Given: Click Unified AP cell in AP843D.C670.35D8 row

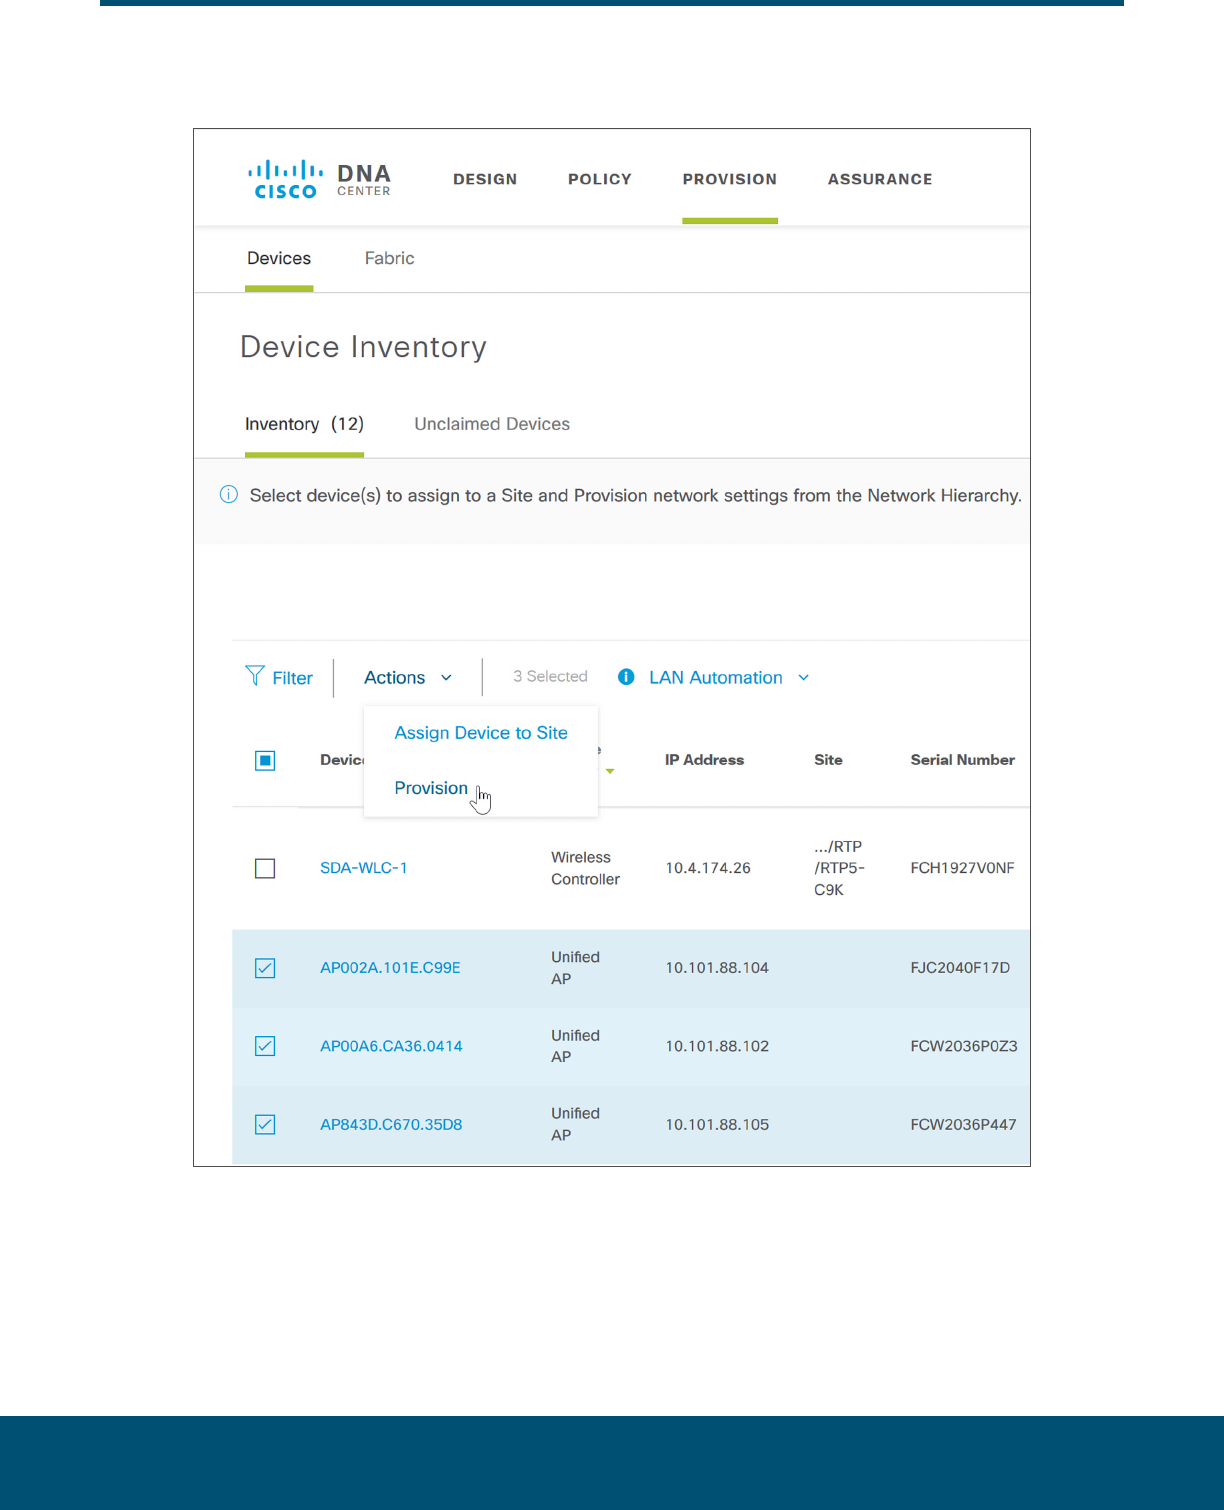Looking at the screenshot, I should [575, 1125].
